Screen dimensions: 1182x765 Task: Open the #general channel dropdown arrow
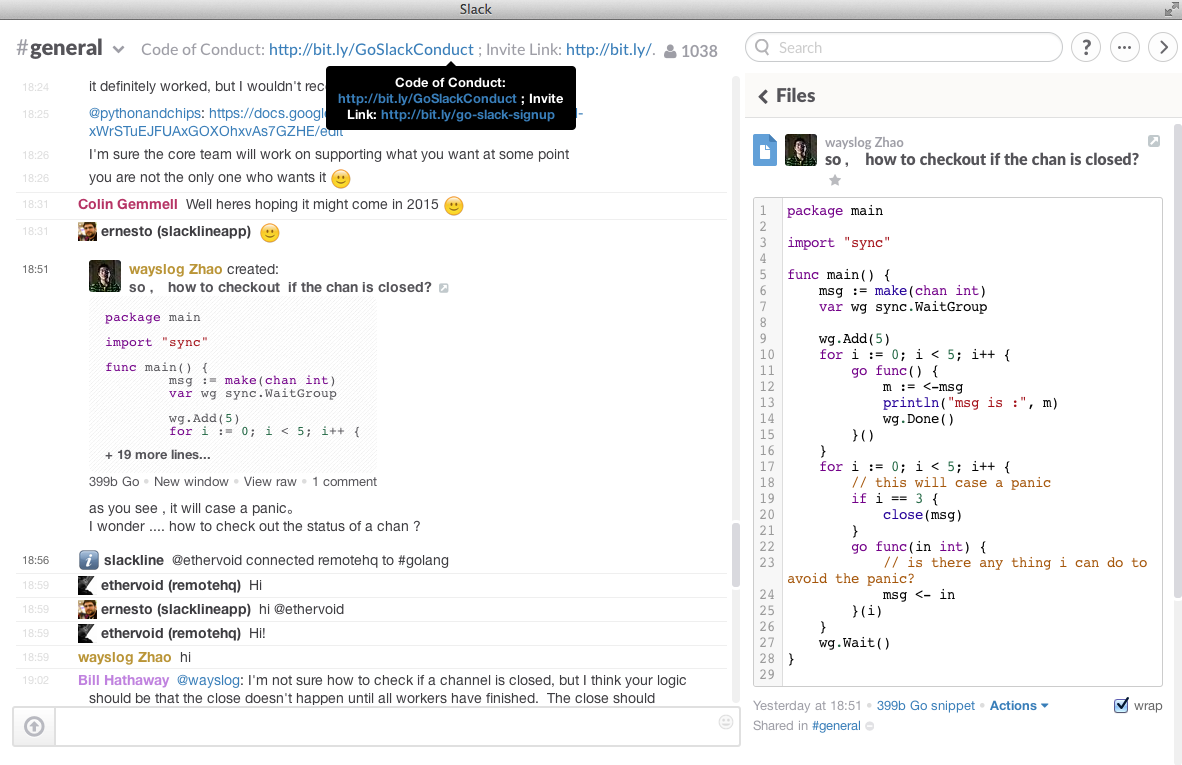coord(118,50)
